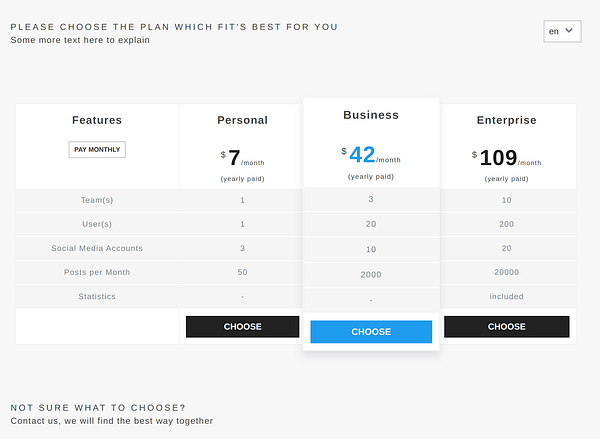Choose the Personal plan
This screenshot has height=439, width=600.
(242, 327)
